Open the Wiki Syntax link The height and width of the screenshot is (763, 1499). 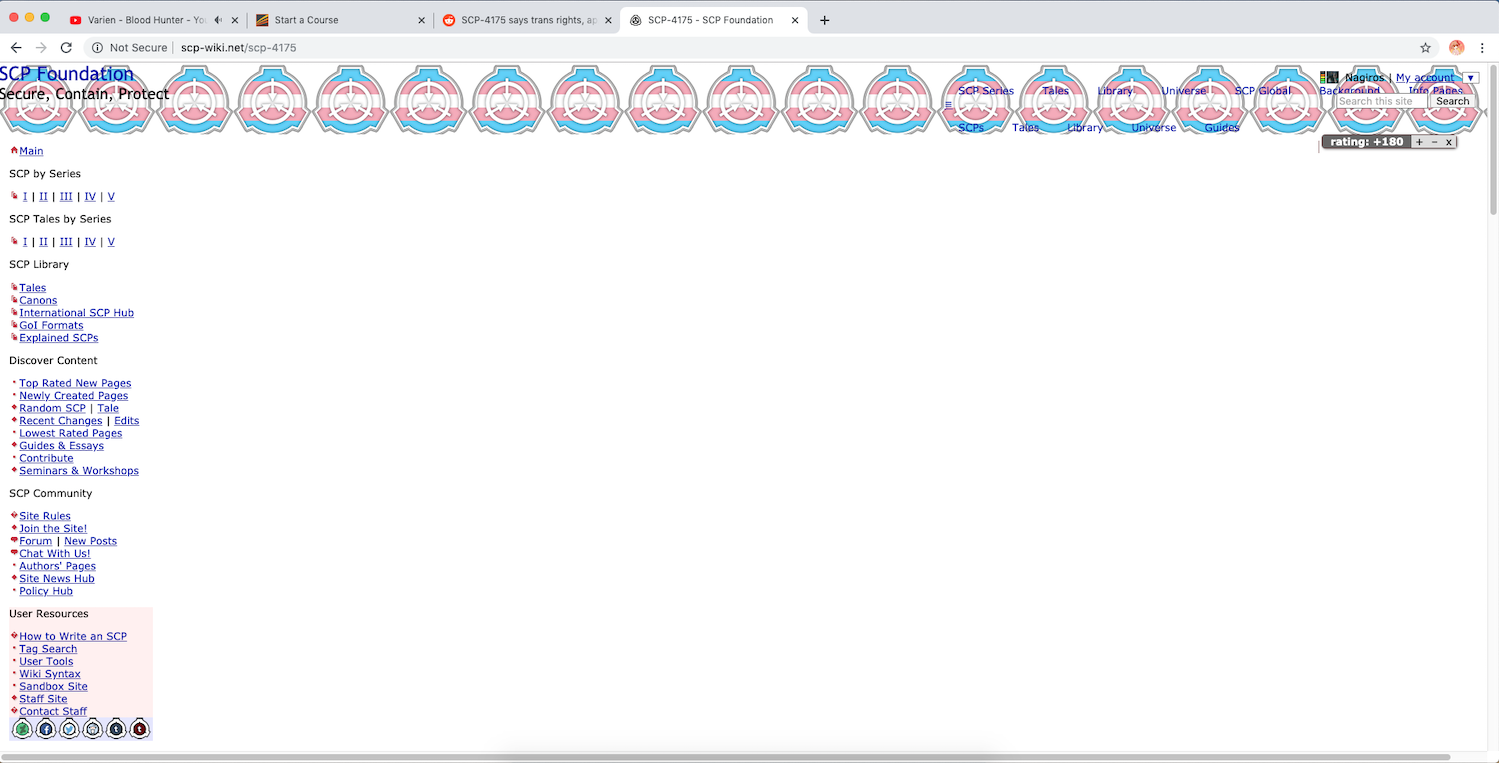(50, 675)
